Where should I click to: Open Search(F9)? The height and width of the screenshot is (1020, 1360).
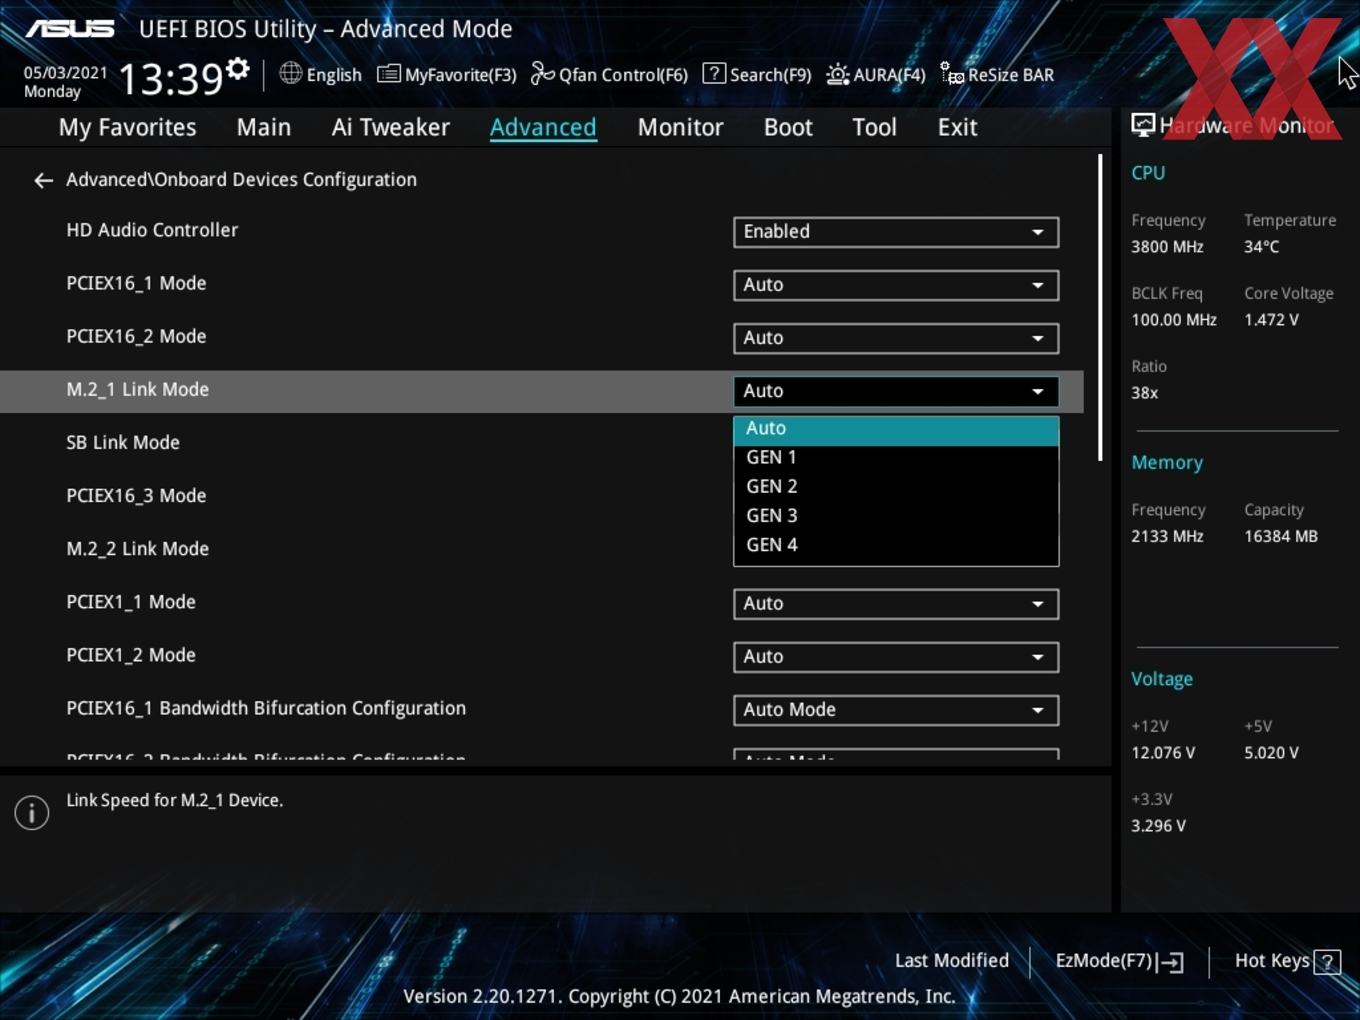[x=757, y=75]
